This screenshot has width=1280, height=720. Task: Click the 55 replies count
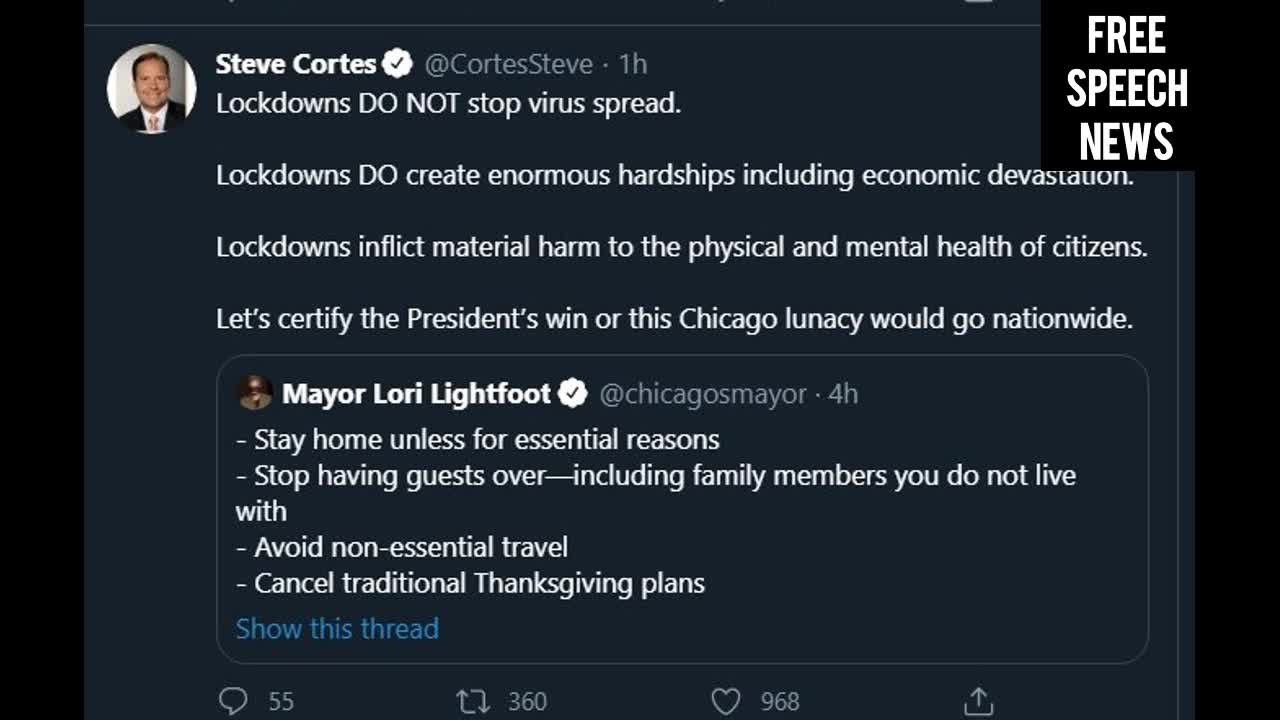281,702
